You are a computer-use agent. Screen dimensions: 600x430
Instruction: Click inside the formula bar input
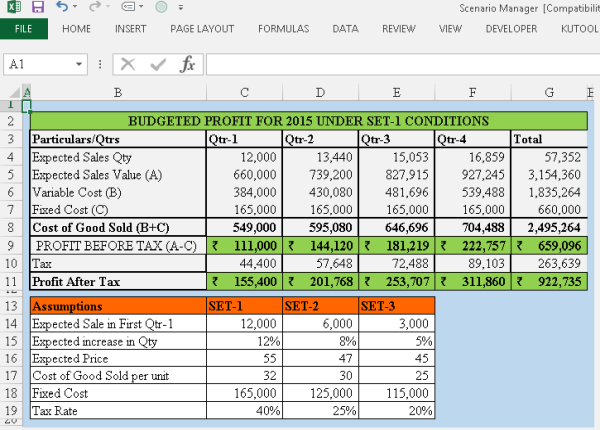click(x=400, y=65)
